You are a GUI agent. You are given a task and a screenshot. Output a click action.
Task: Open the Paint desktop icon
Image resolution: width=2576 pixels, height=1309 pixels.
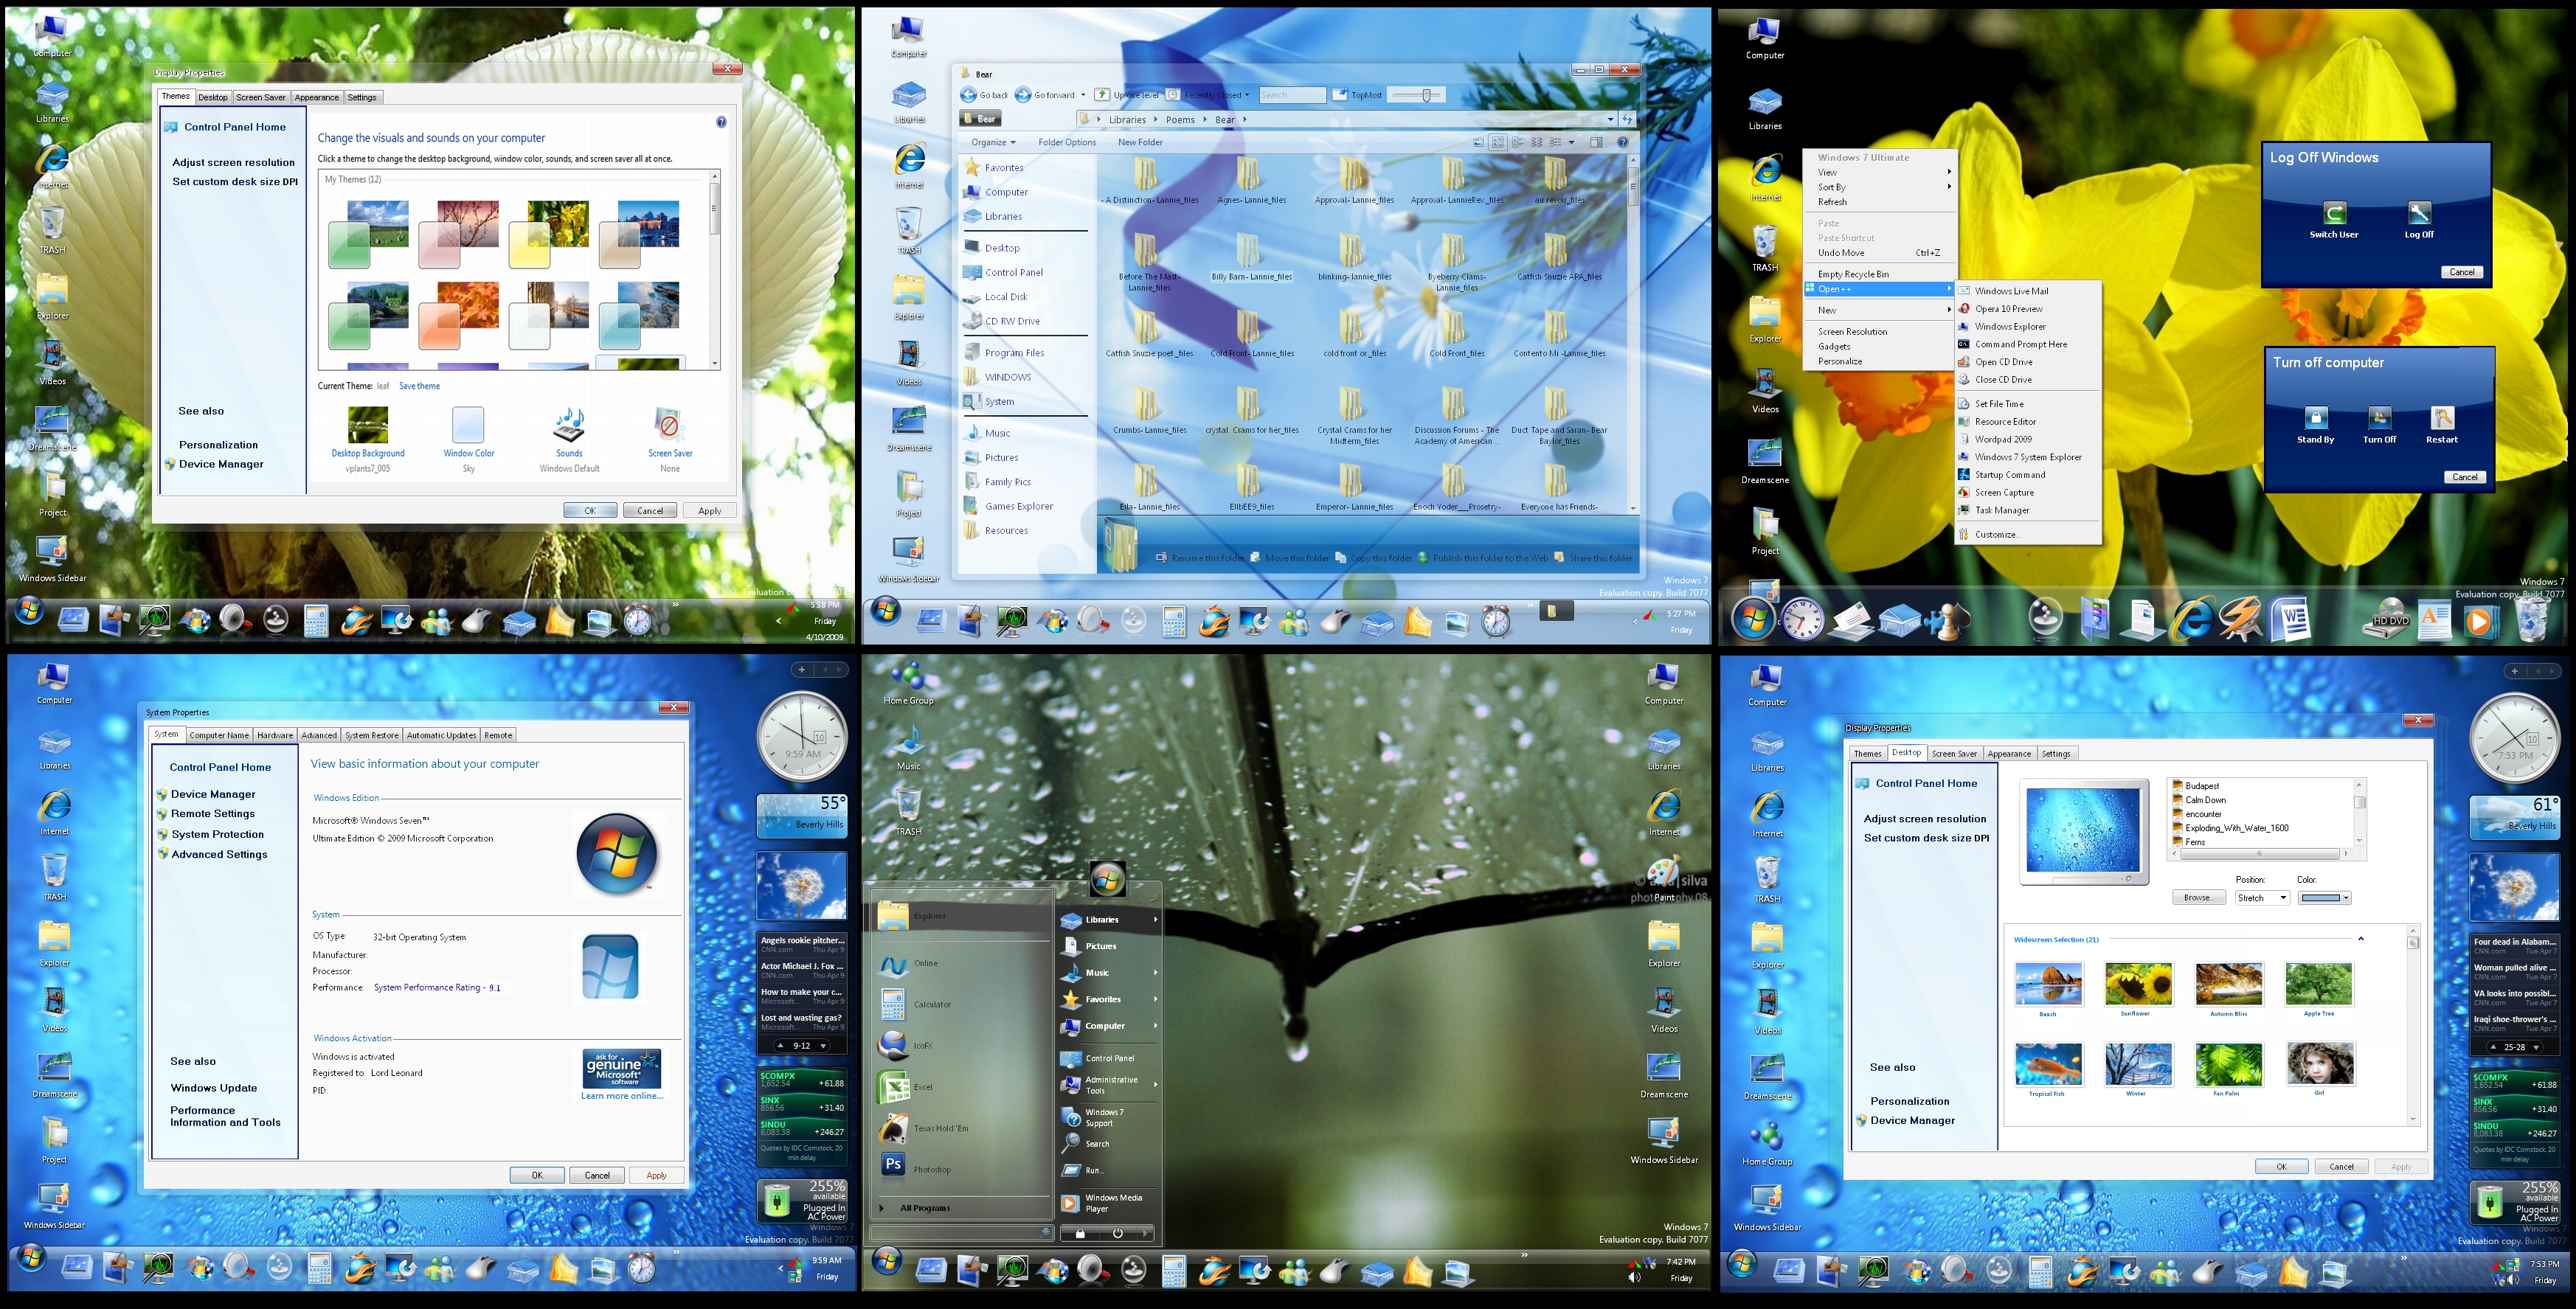(1664, 876)
